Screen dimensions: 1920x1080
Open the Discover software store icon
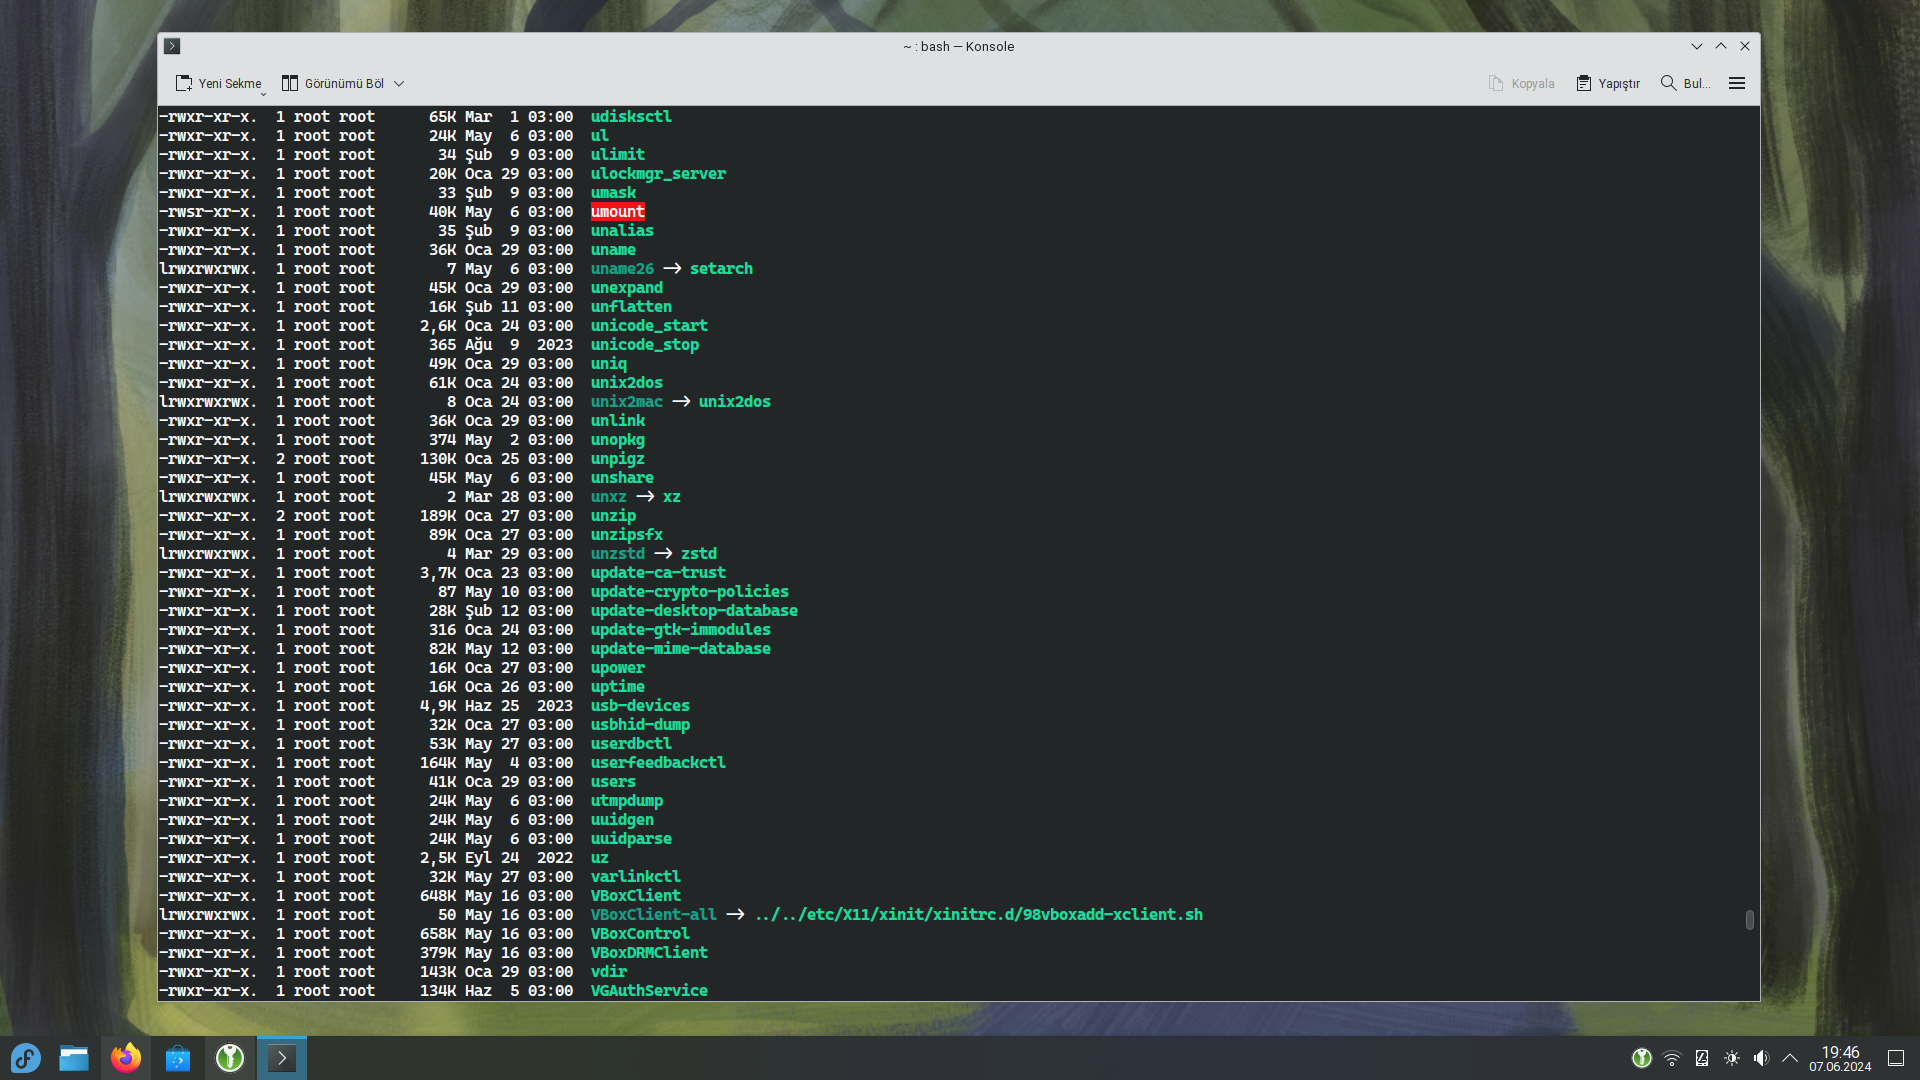click(x=178, y=1058)
